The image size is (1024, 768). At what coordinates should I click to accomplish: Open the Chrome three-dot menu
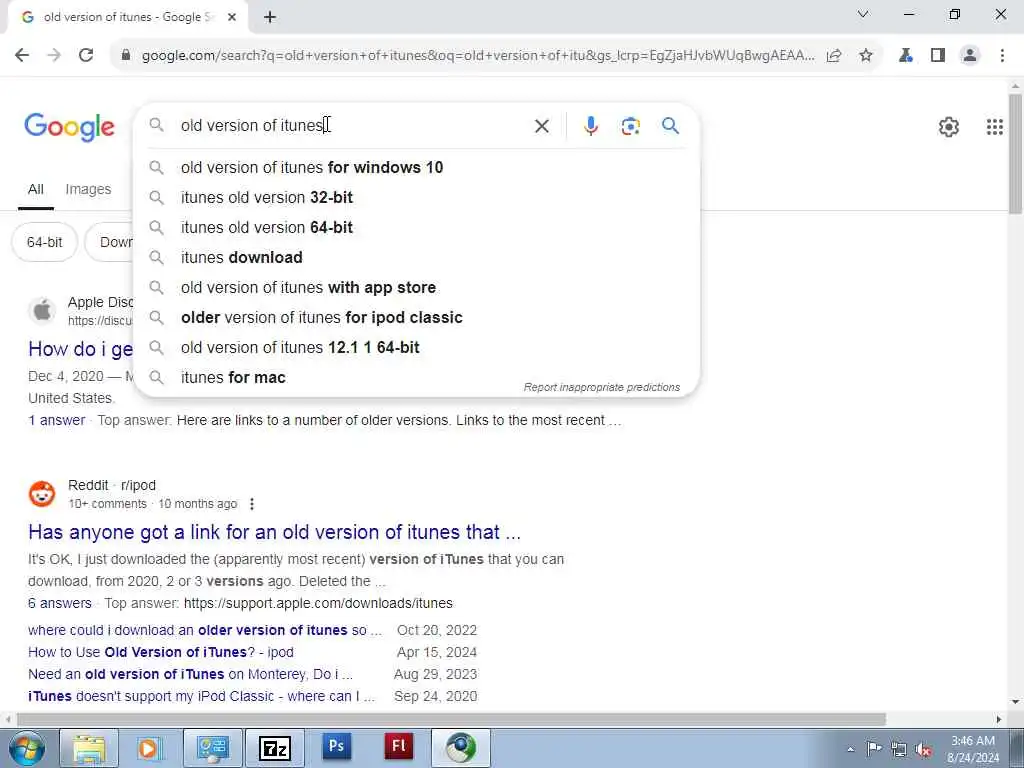[x=1002, y=56]
